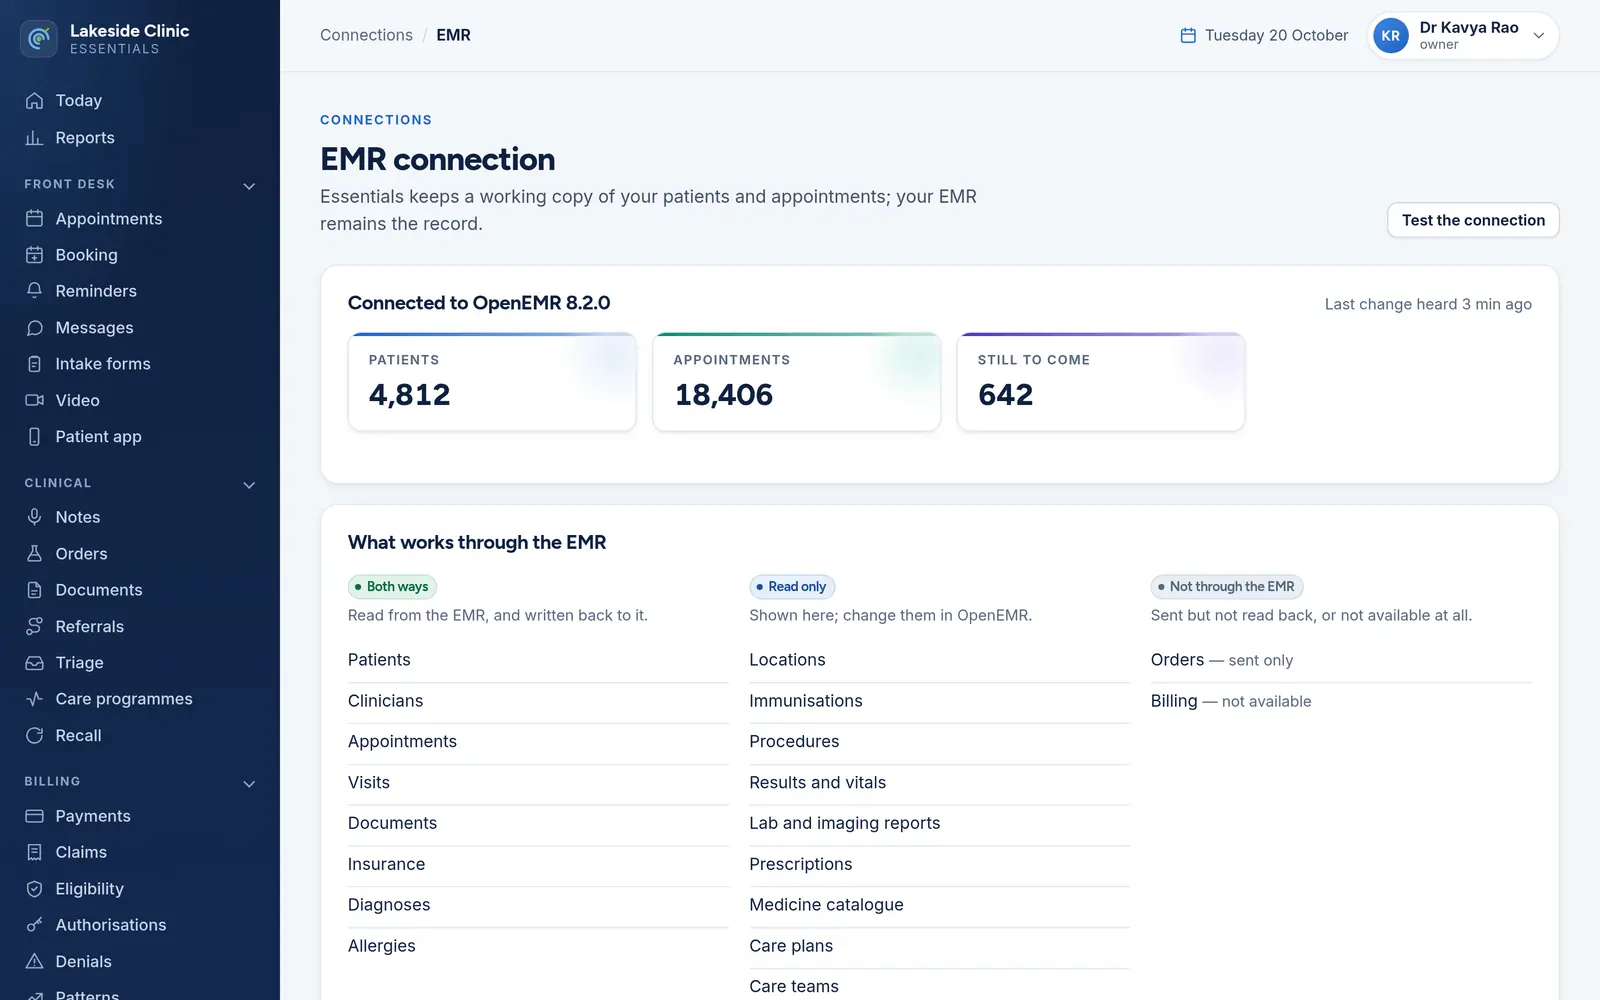Click the Messages speech bubble icon
1600x1000 pixels.
[34, 328]
